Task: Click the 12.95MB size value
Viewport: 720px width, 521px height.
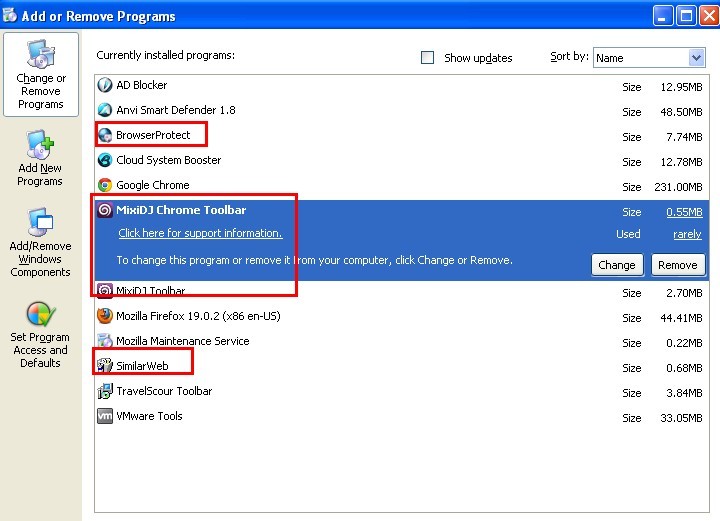Action: tap(681, 87)
